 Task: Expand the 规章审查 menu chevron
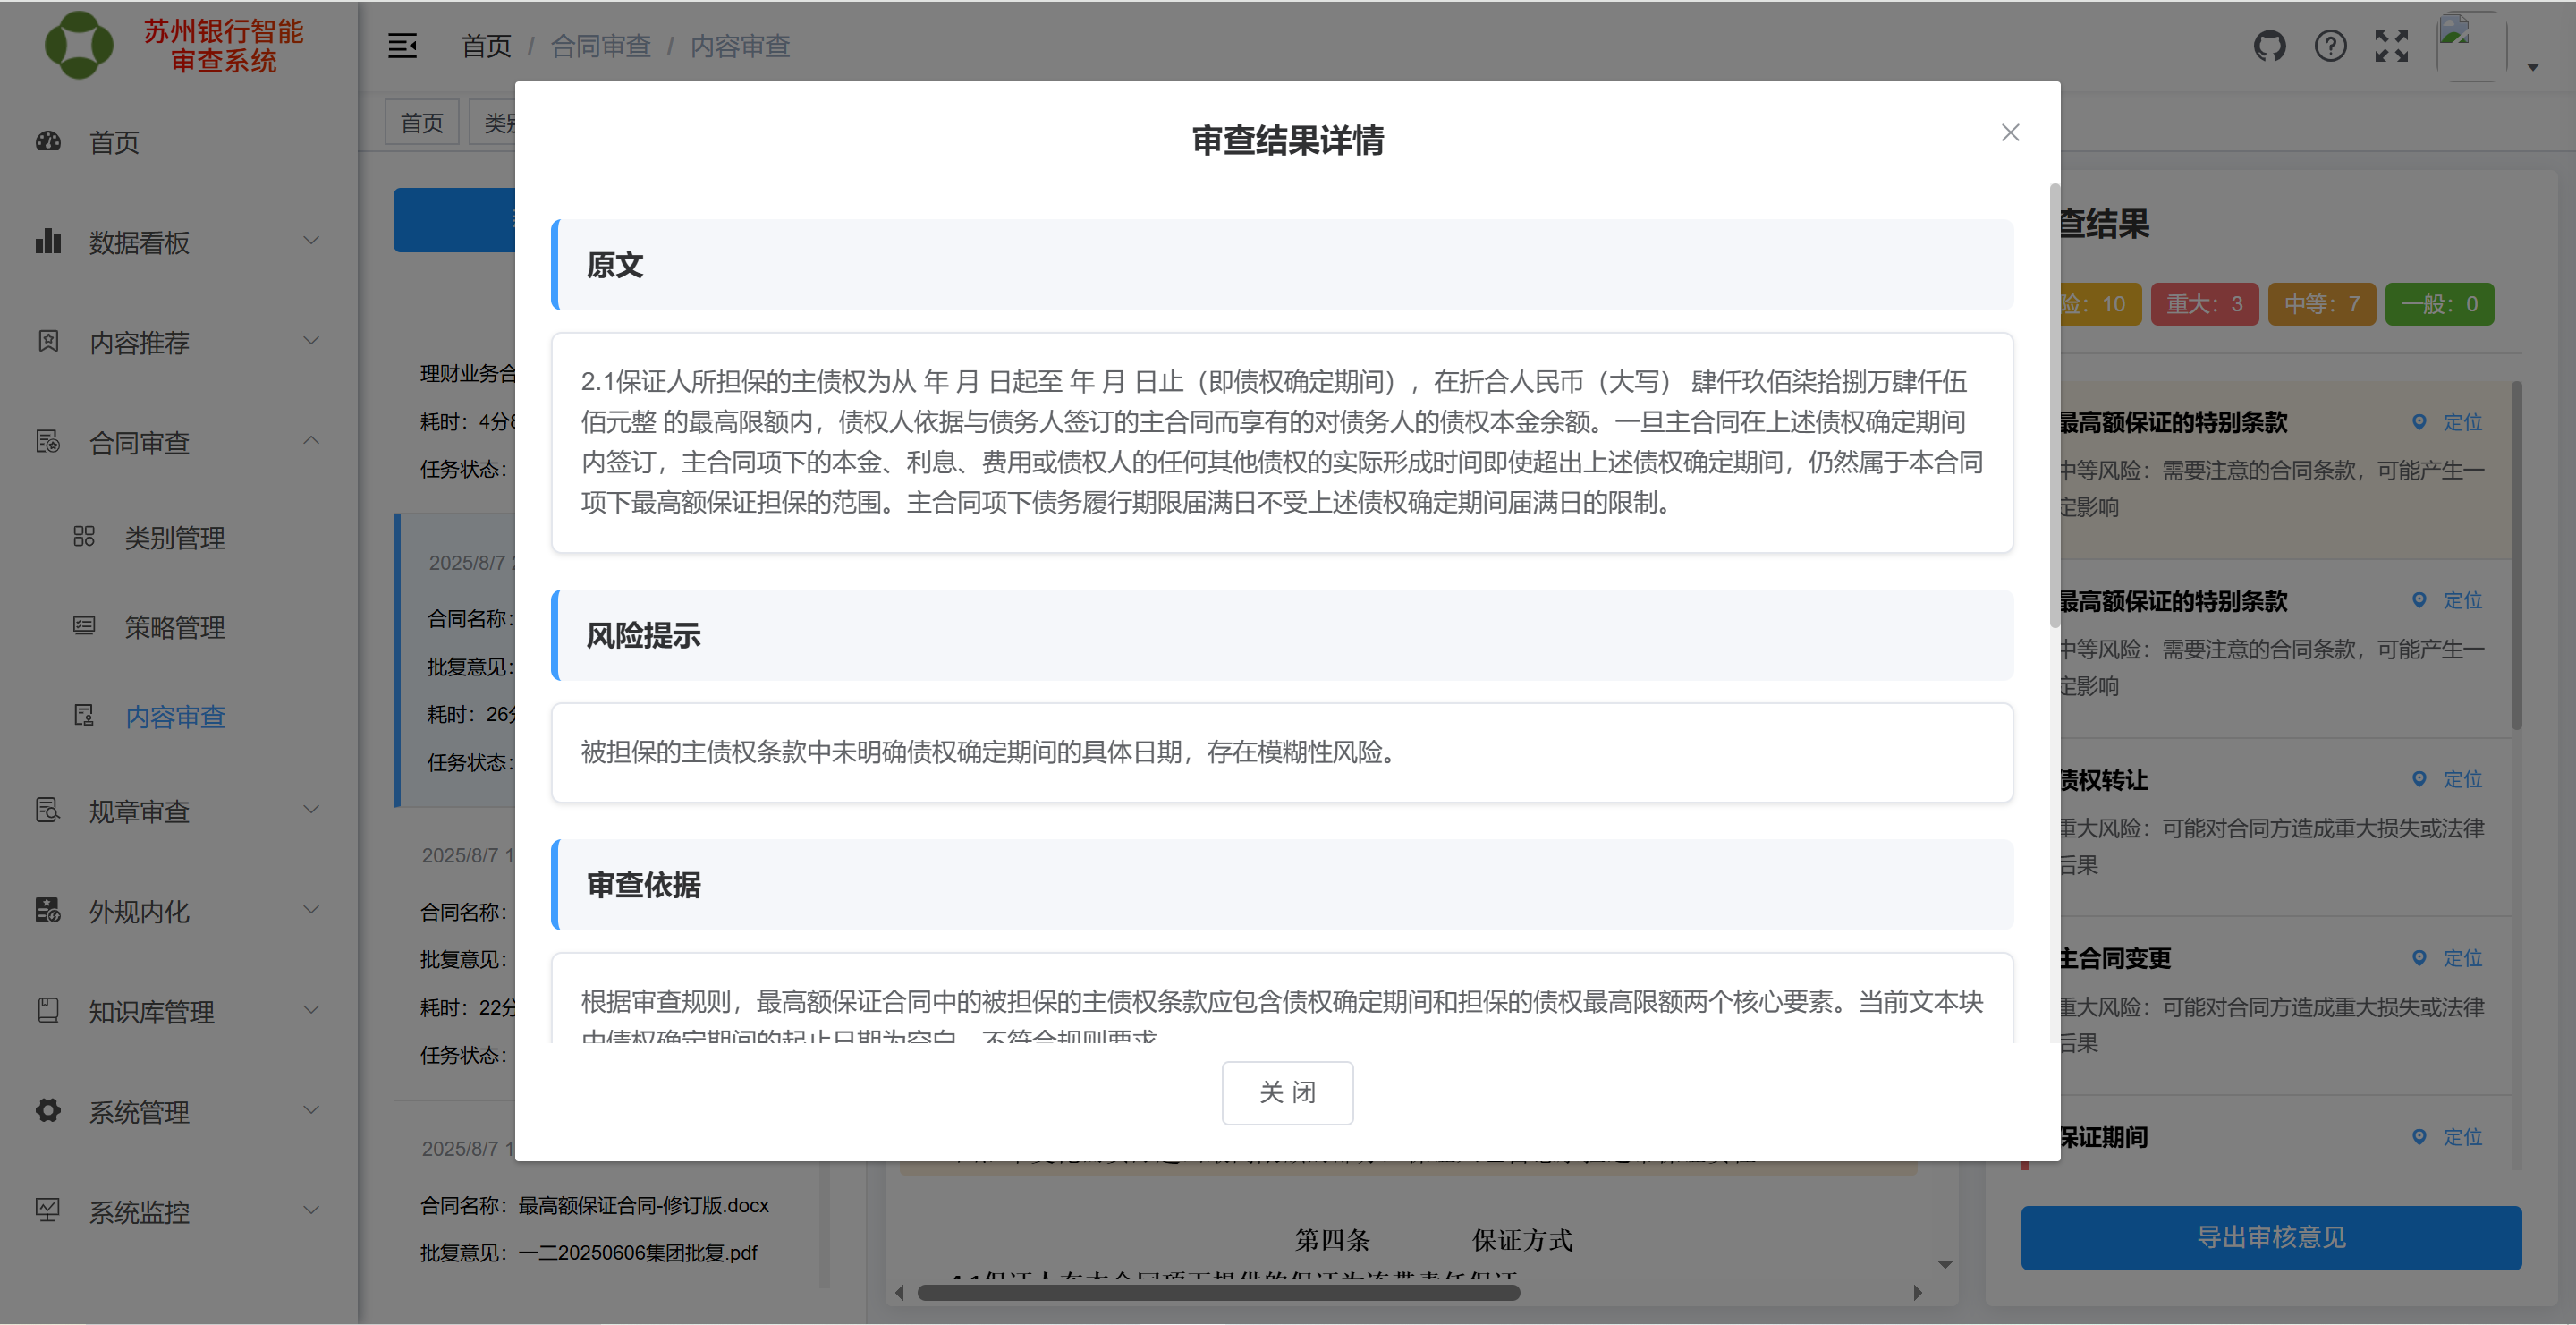(311, 809)
